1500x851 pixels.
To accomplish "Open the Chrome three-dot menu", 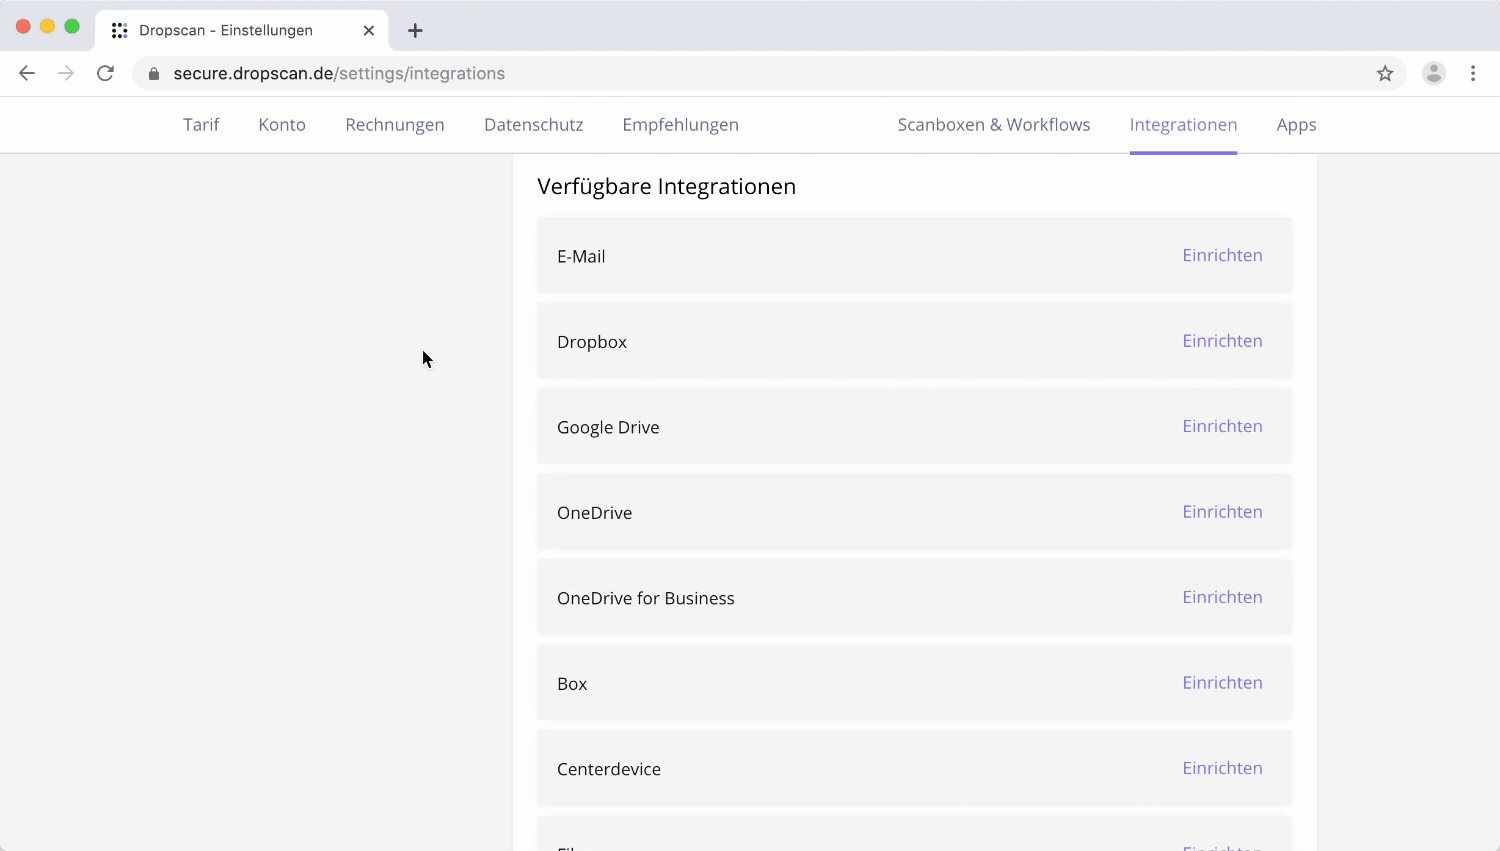I will coord(1473,73).
